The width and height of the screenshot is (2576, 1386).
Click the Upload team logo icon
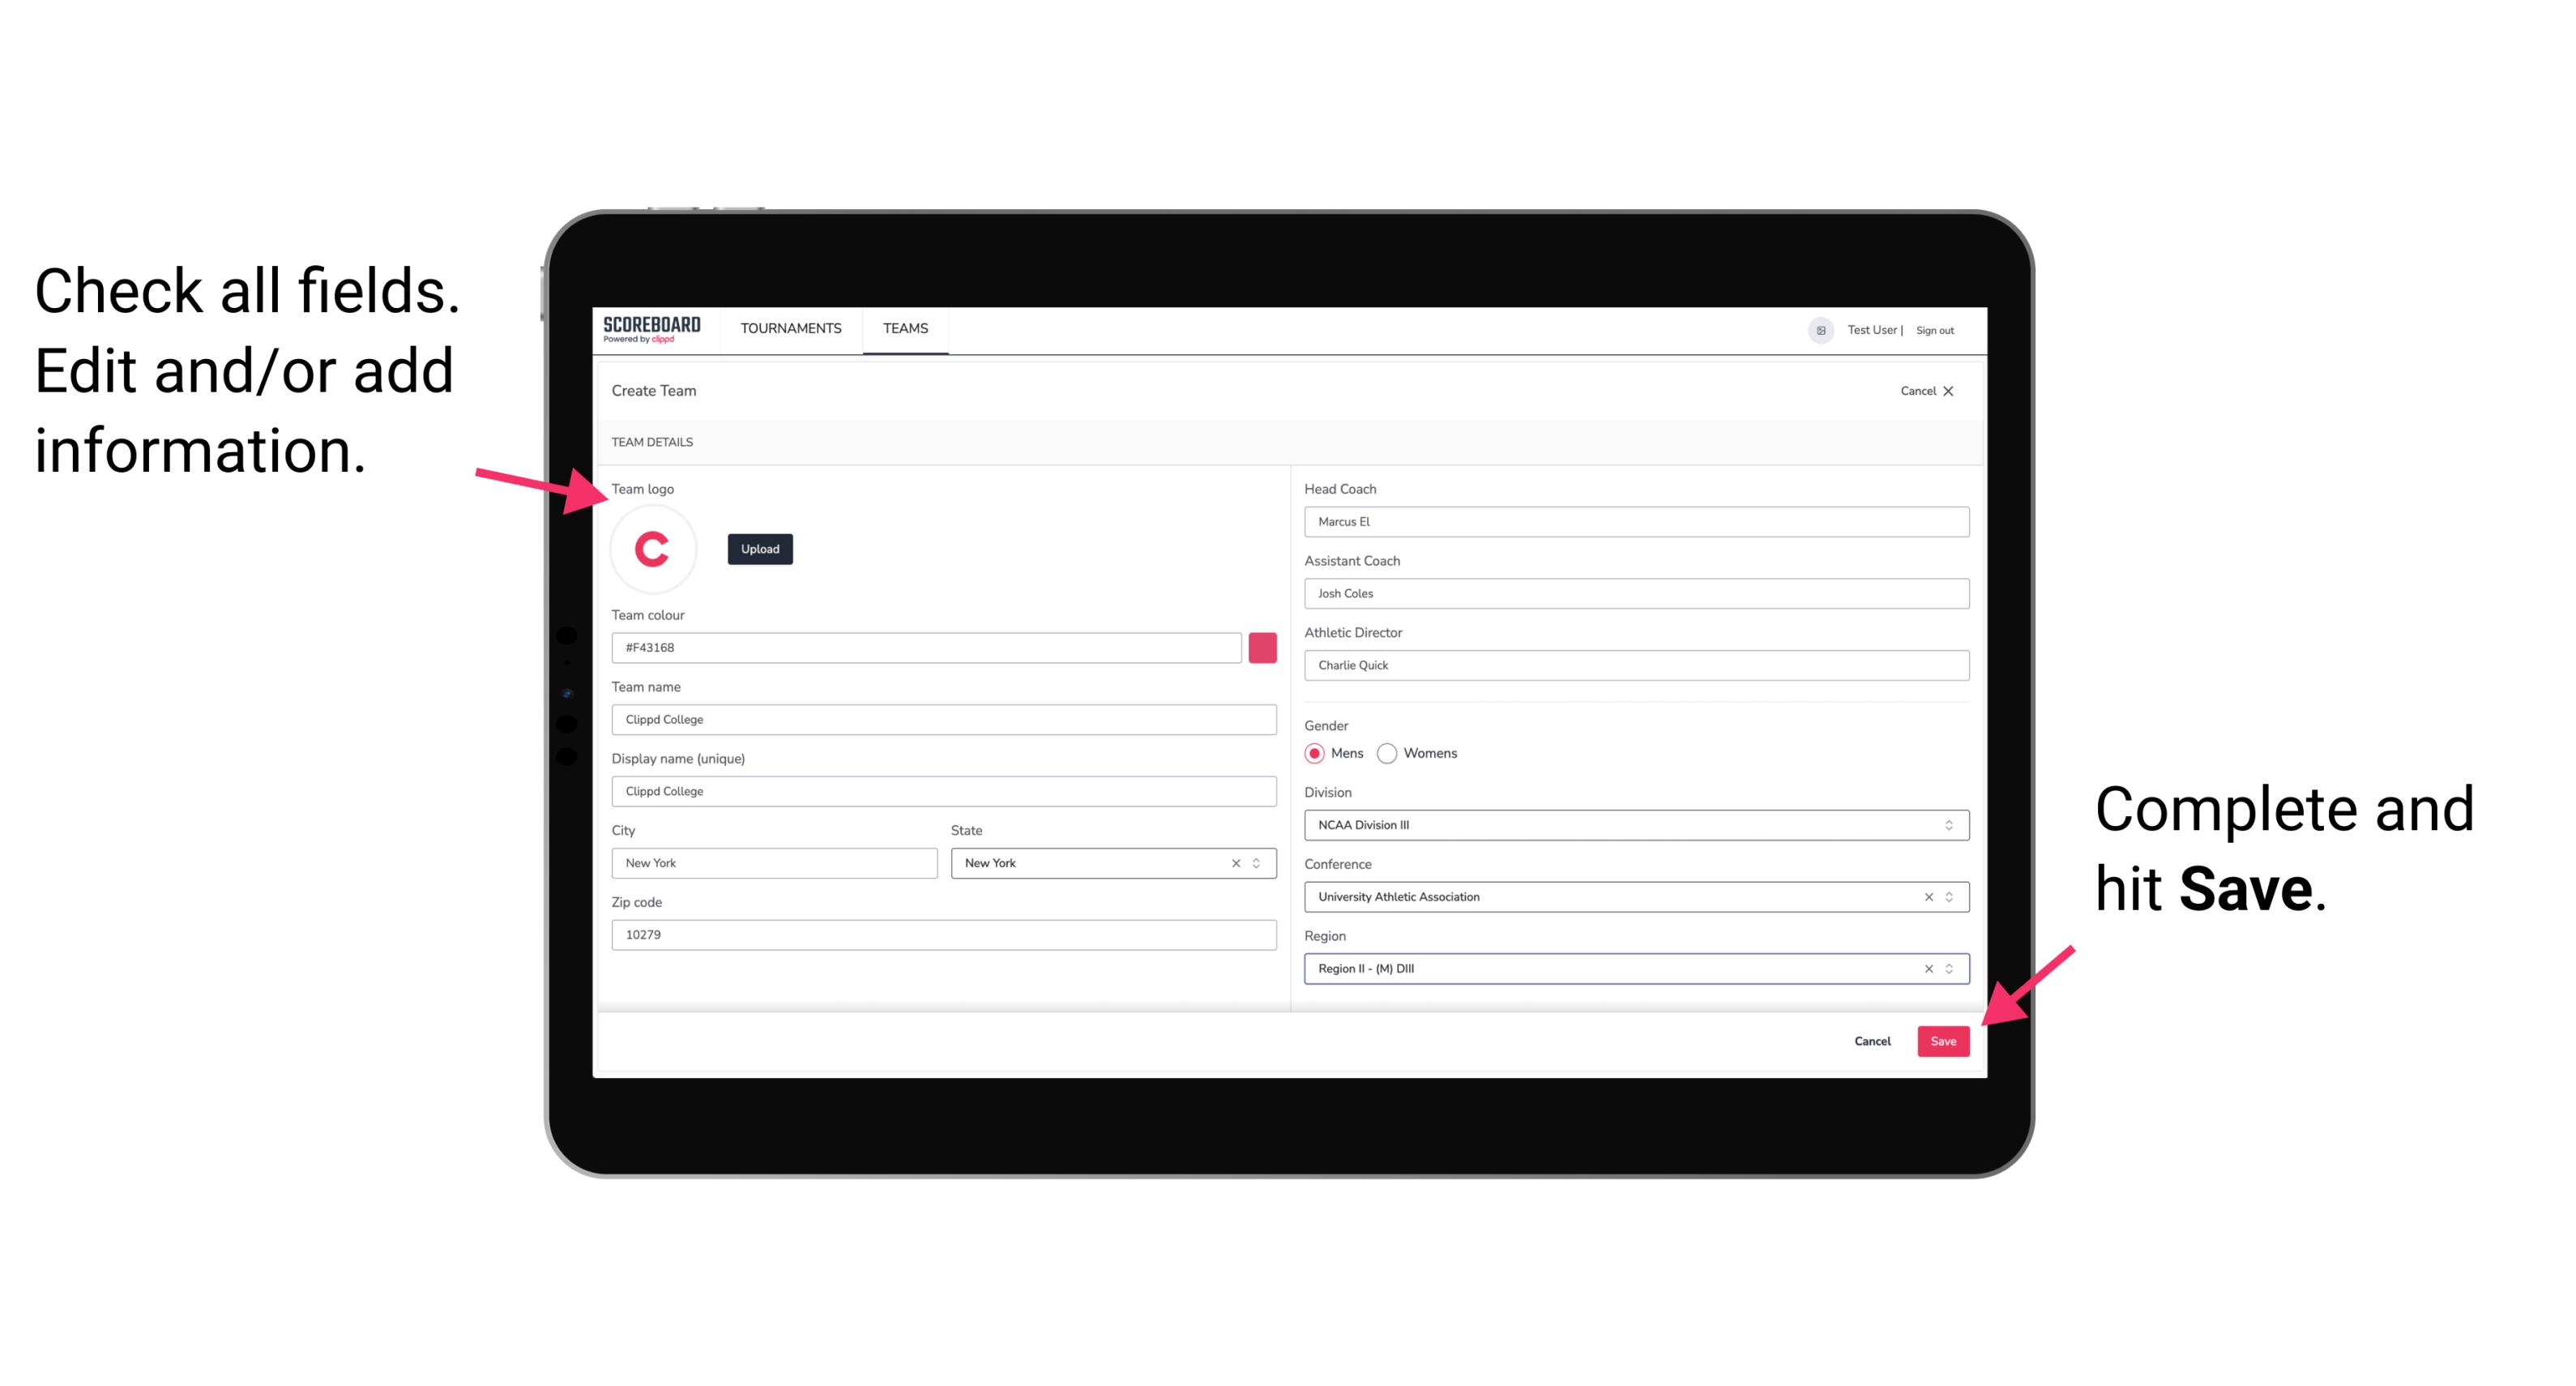coord(759,548)
